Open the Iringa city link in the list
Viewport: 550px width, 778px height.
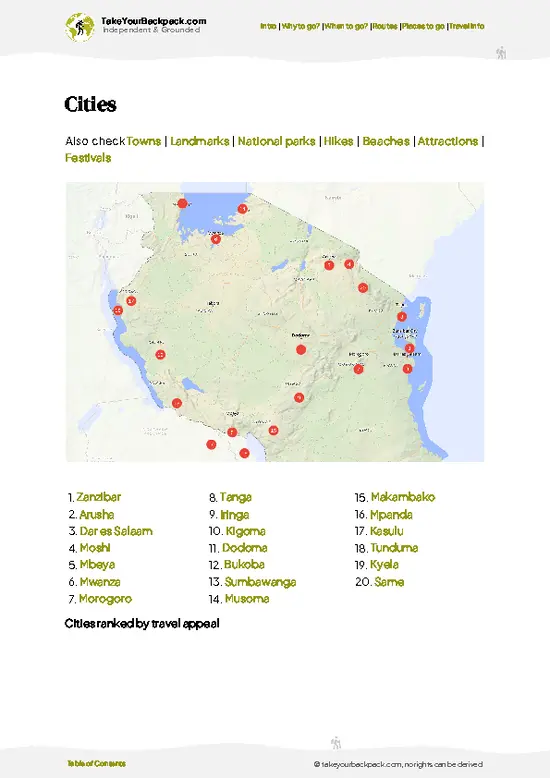235,515
